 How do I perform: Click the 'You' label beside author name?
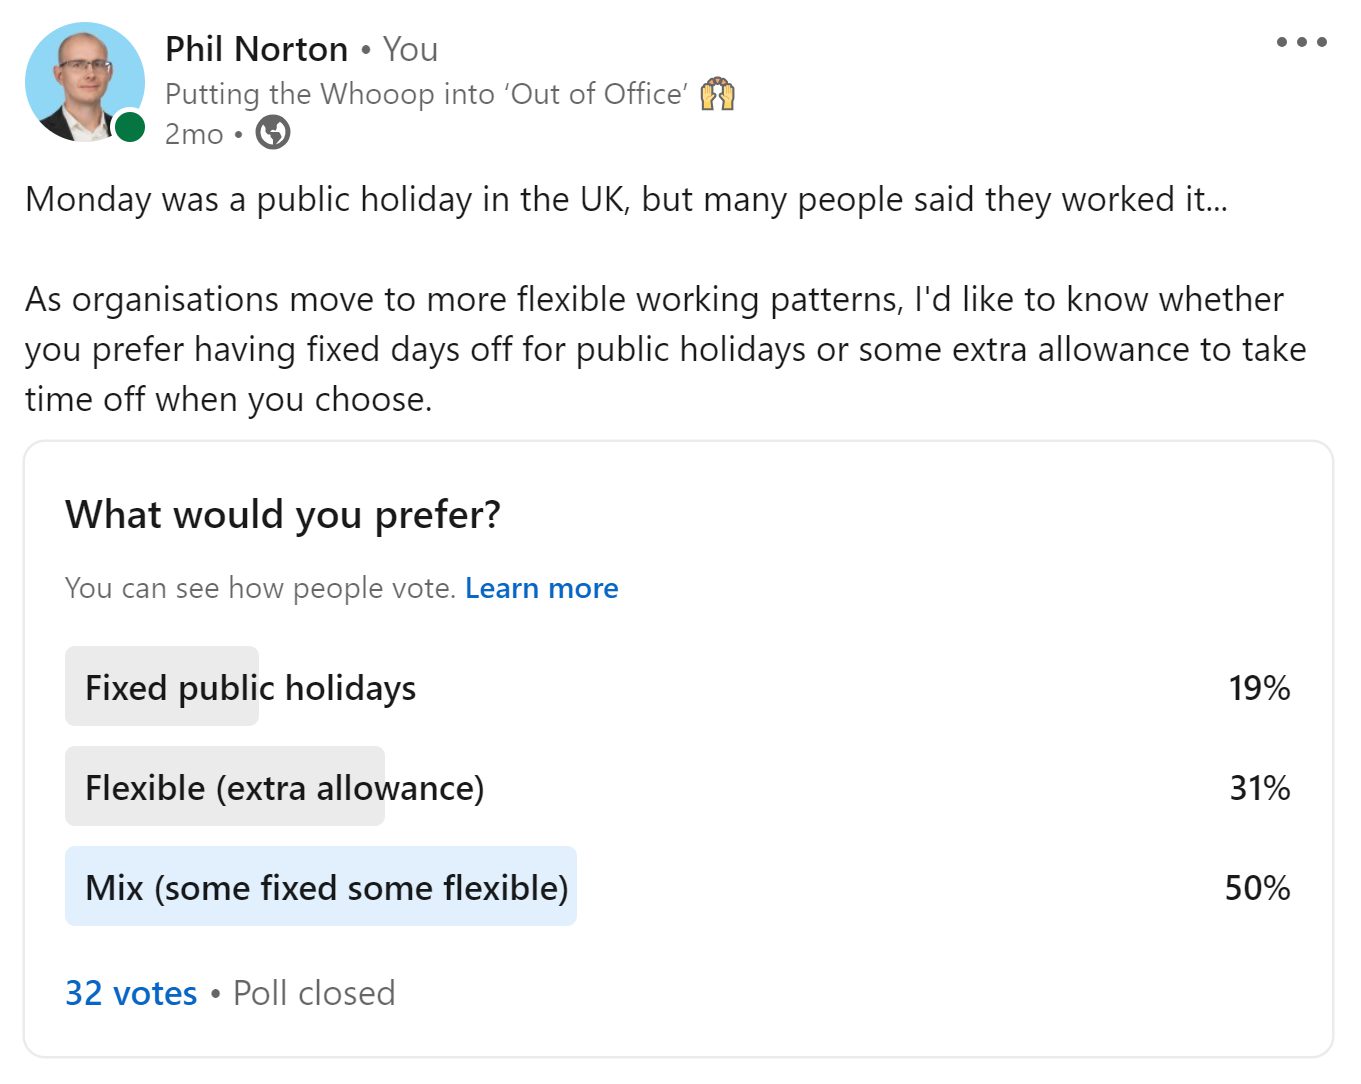coord(410,49)
